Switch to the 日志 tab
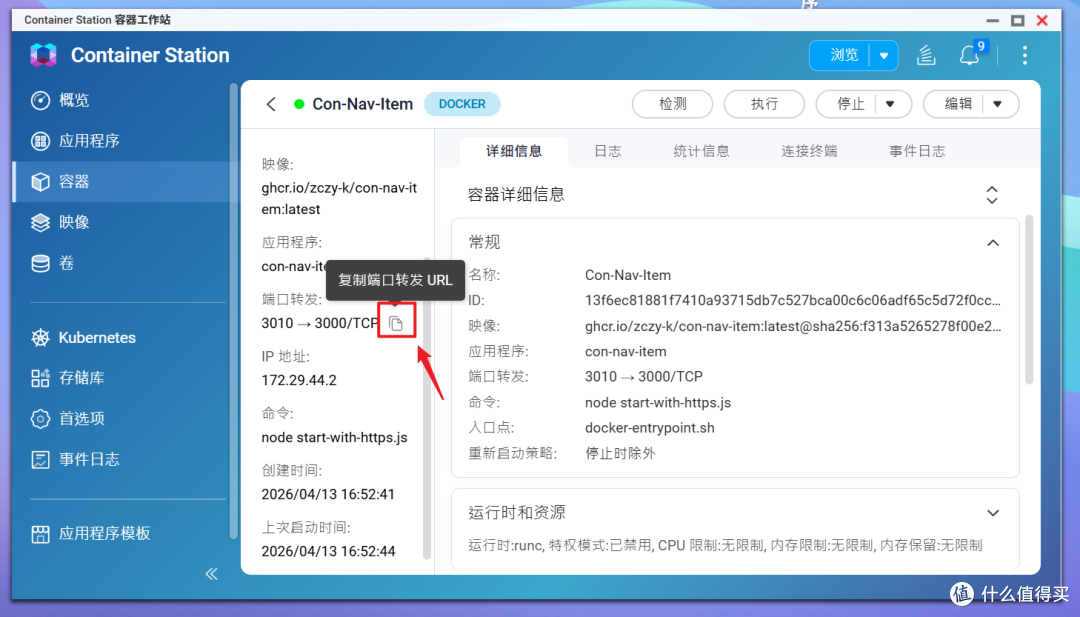 [608, 151]
